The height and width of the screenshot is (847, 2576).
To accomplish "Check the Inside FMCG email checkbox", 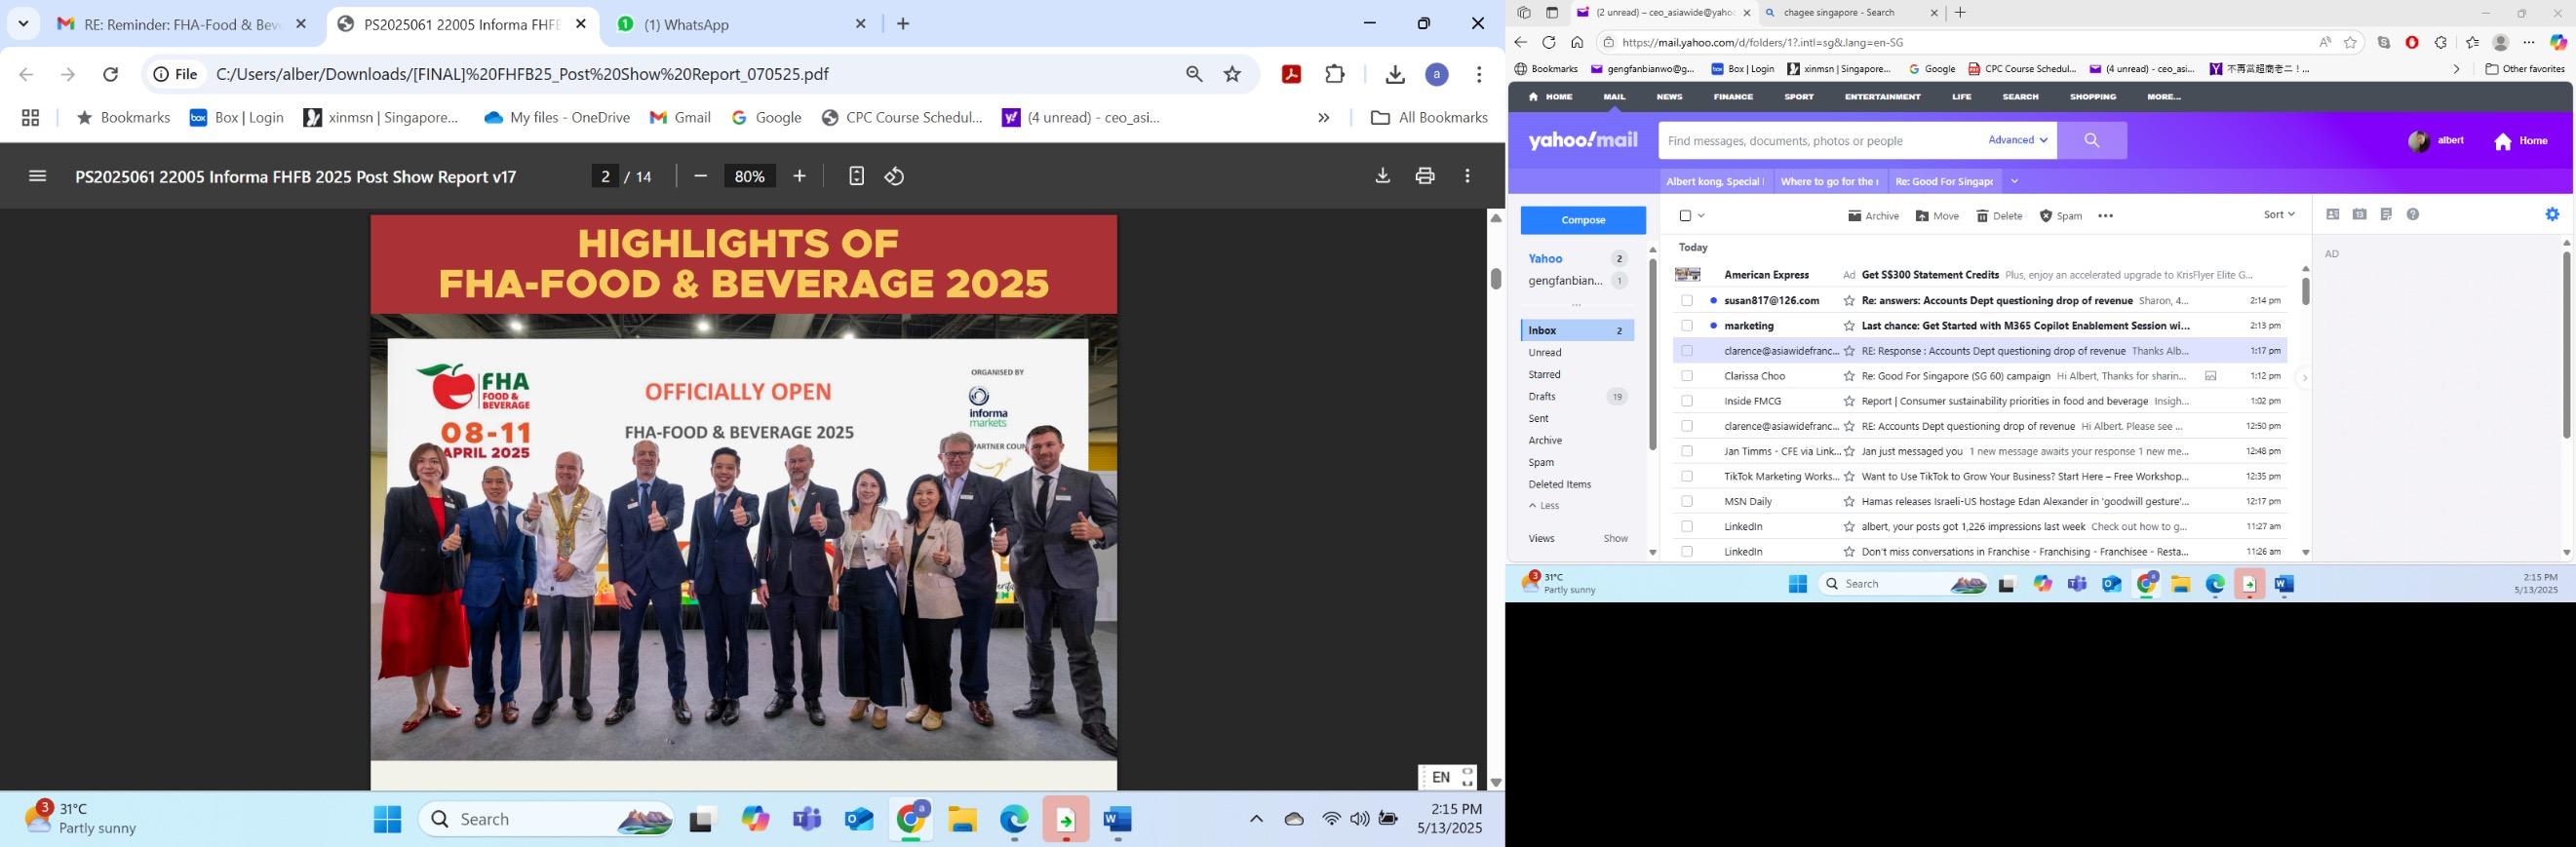I will (x=1687, y=401).
